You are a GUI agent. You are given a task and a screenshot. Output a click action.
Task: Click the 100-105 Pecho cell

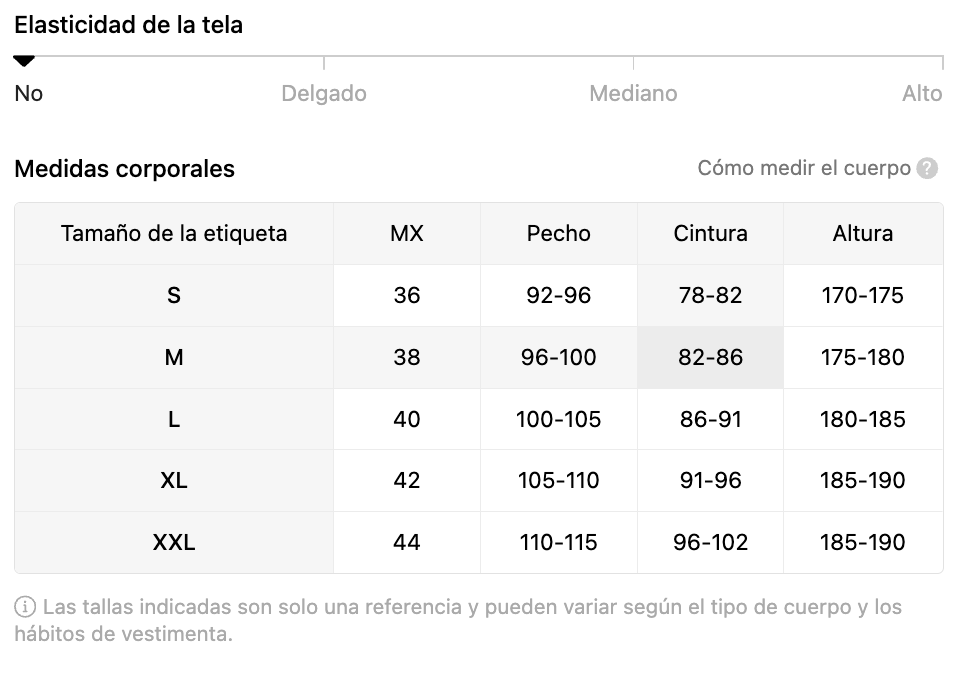pyautogui.click(x=558, y=419)
